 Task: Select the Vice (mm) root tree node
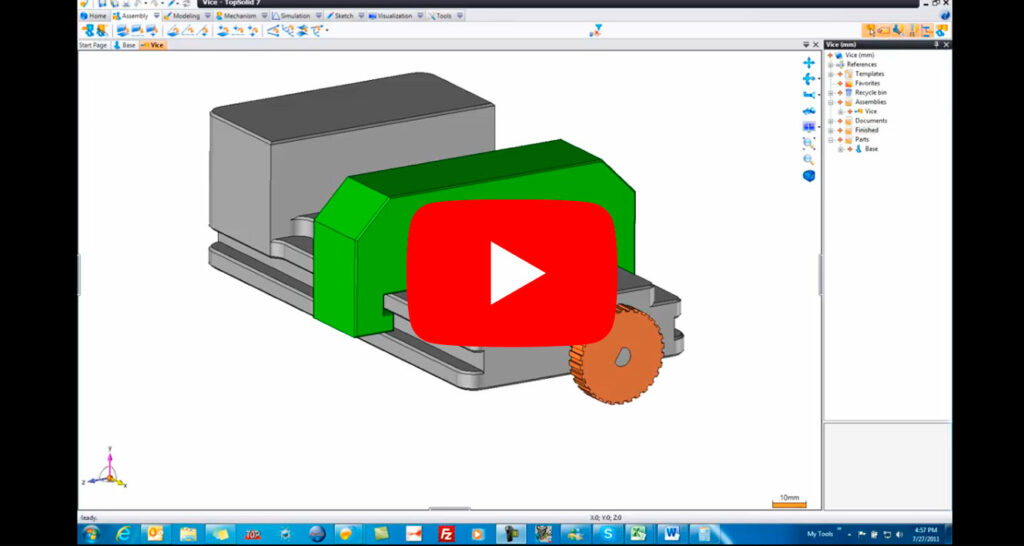(x=859, y=56)
